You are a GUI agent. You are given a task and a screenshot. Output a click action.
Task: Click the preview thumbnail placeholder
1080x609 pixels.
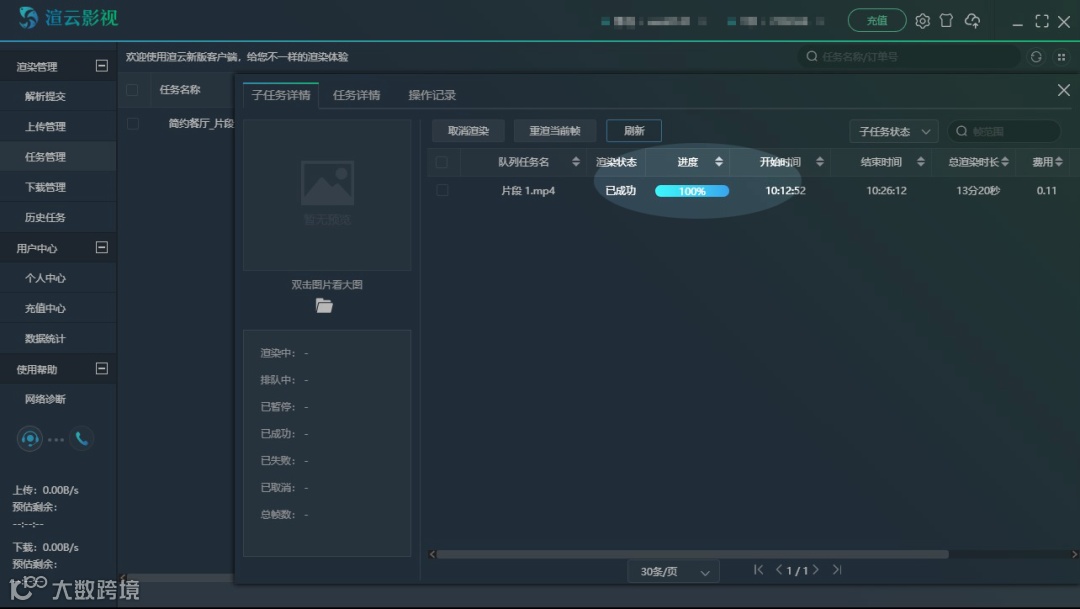tap(327, 195)
